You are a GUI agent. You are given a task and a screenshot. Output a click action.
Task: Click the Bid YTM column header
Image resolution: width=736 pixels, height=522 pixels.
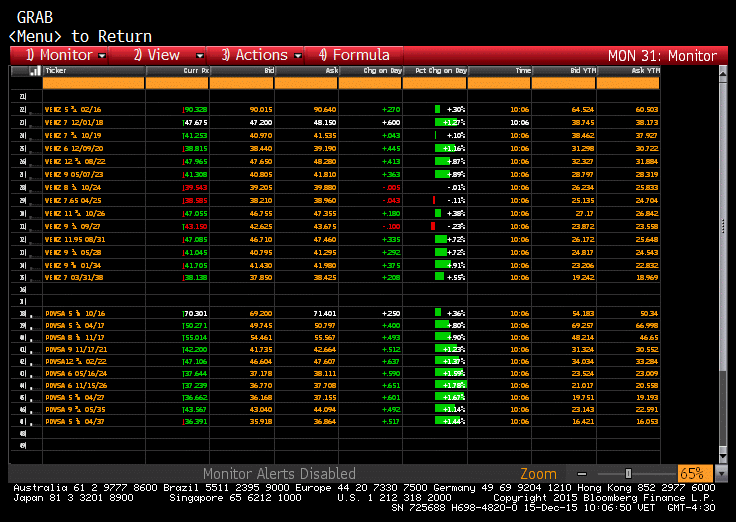[564, 71]
